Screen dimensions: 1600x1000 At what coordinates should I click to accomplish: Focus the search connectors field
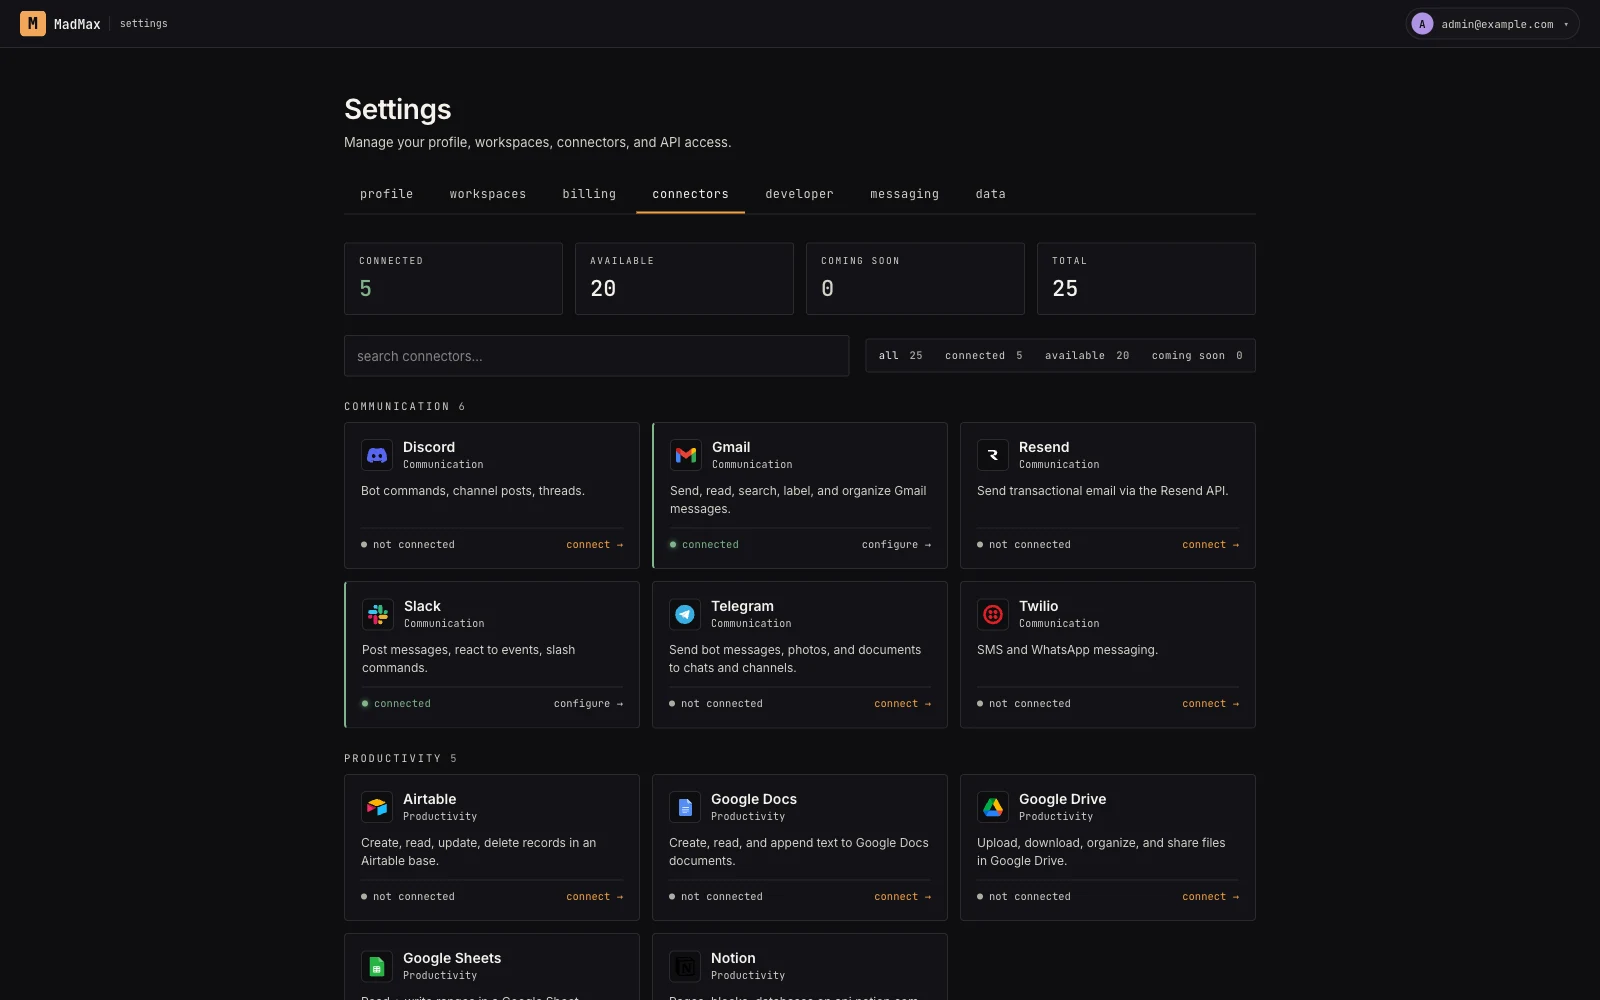tap(596, 356)
